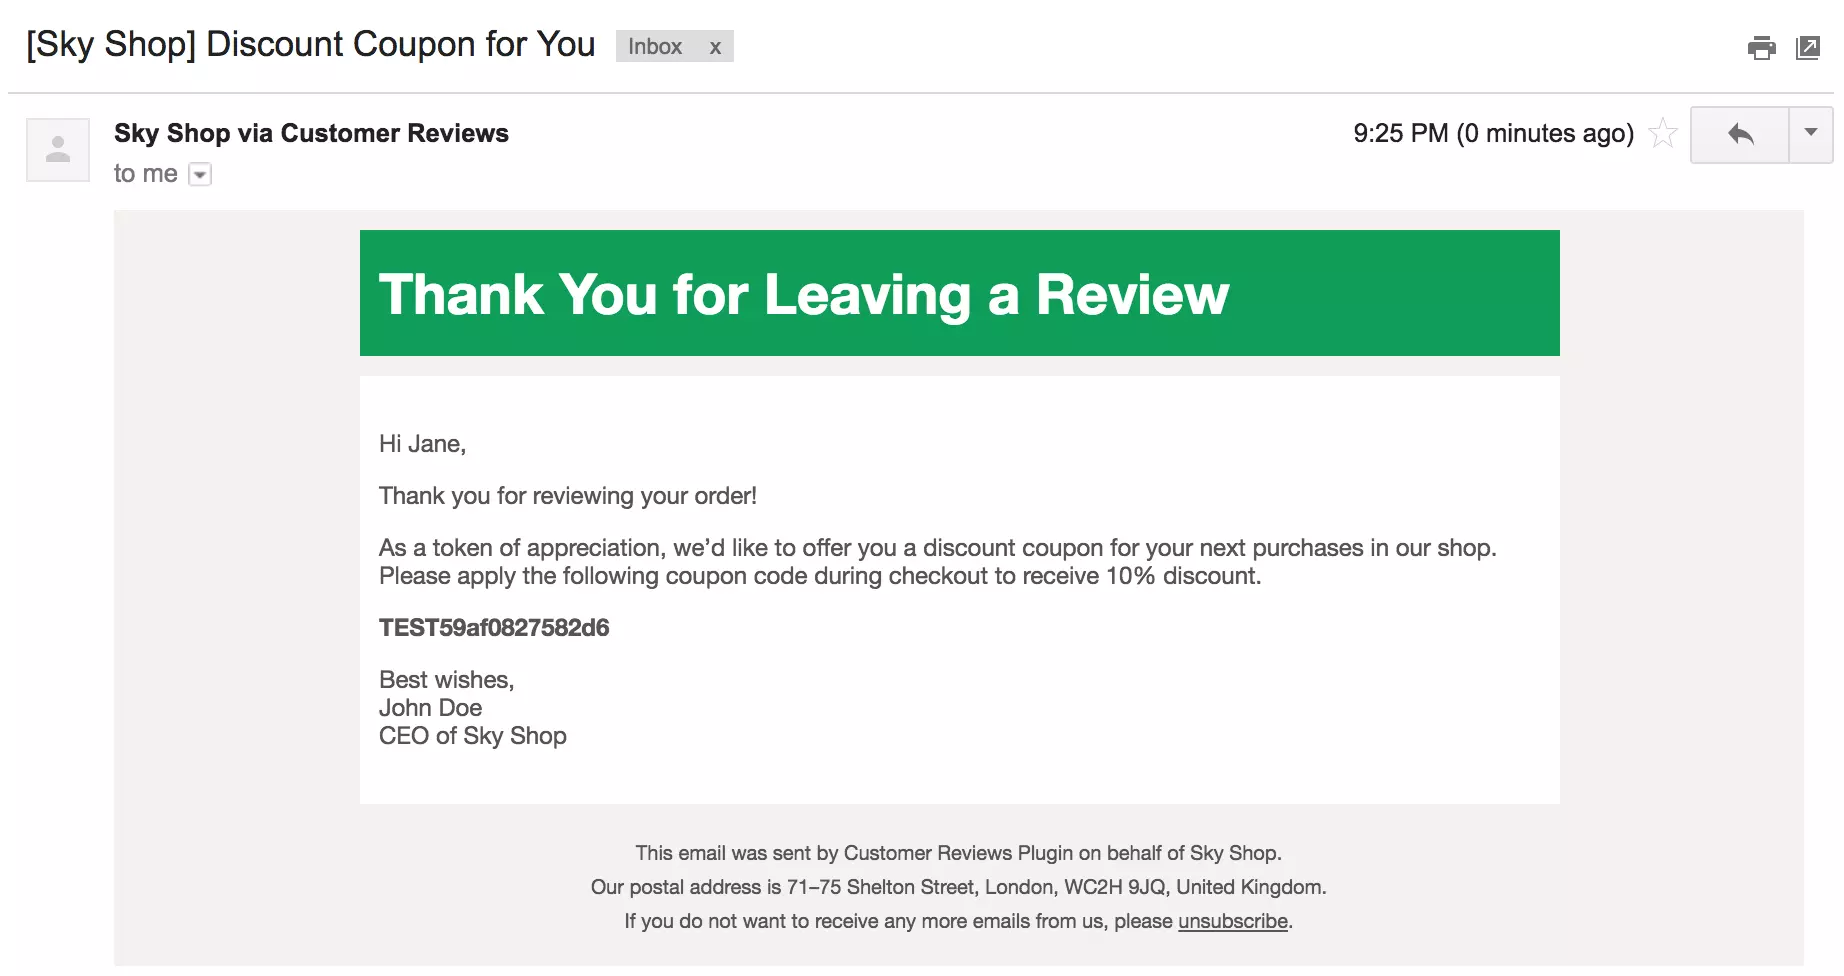Print the email
This screenshot has width=1844, height=976.
(1762, 48)
